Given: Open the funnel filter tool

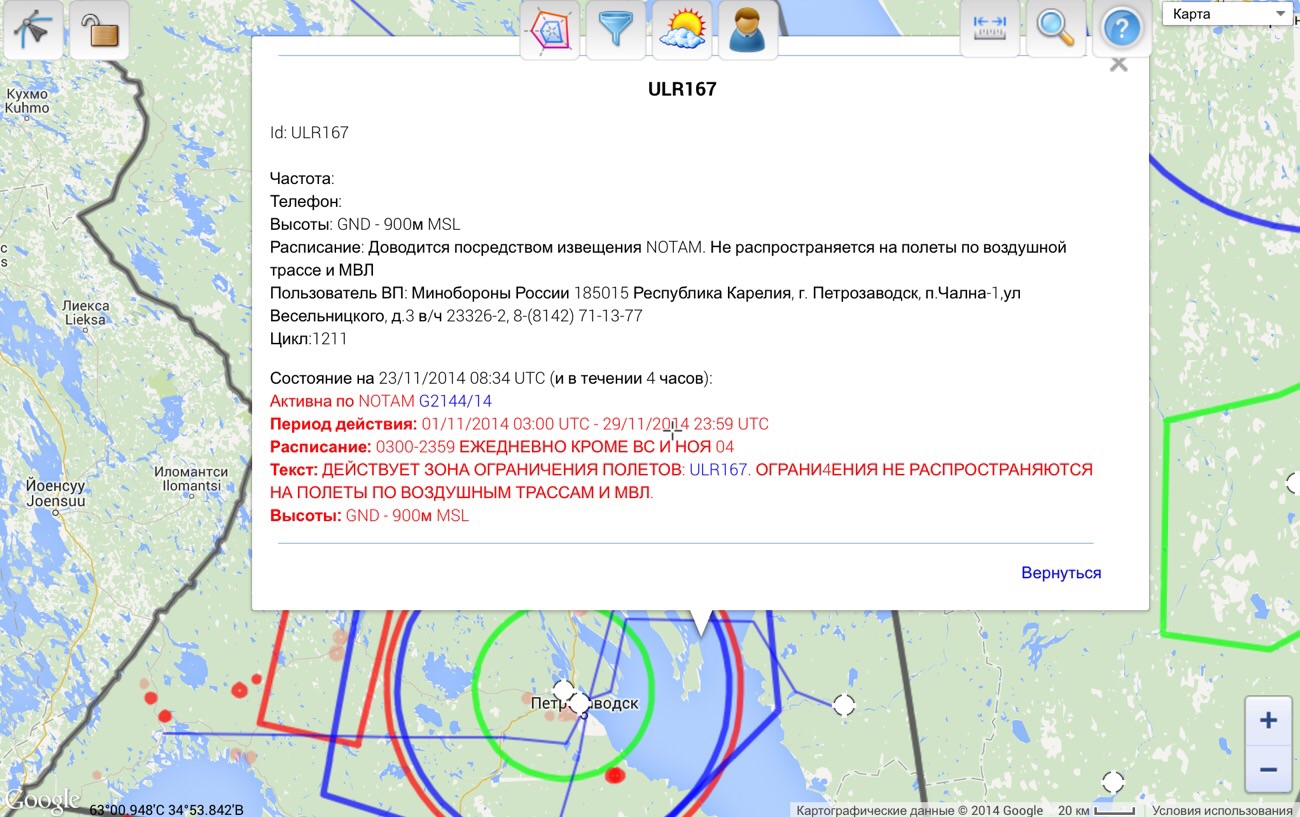Looking at the screenshot, I should [616, 30].
